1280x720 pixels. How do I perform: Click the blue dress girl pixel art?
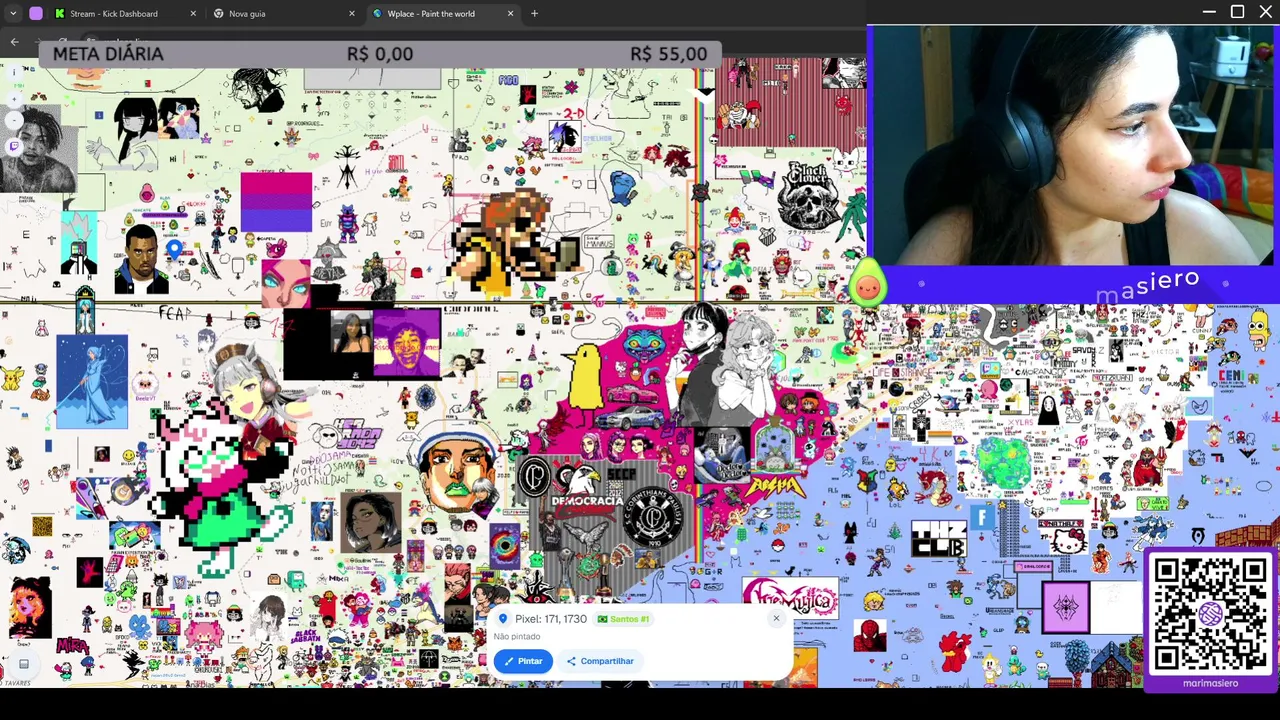coord(92,382)
